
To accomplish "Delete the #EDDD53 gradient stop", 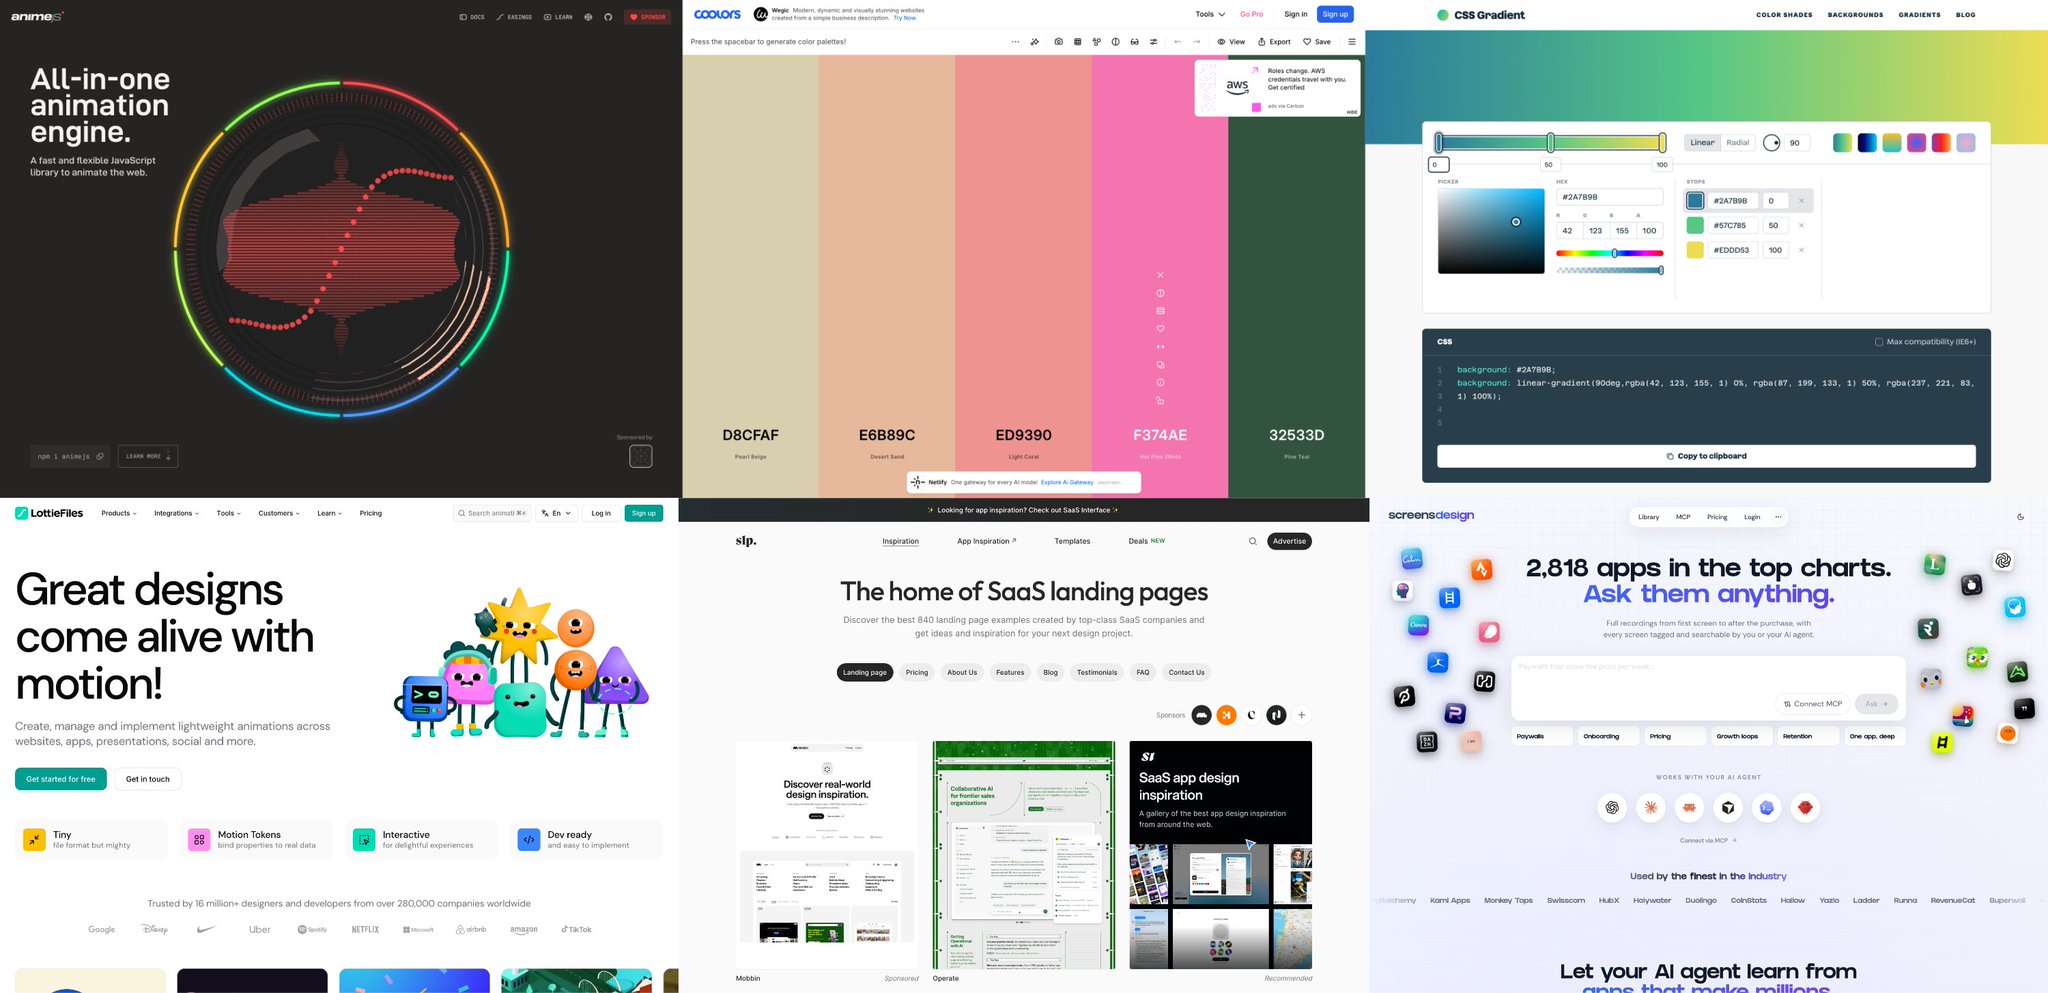I will point(1801,250).
